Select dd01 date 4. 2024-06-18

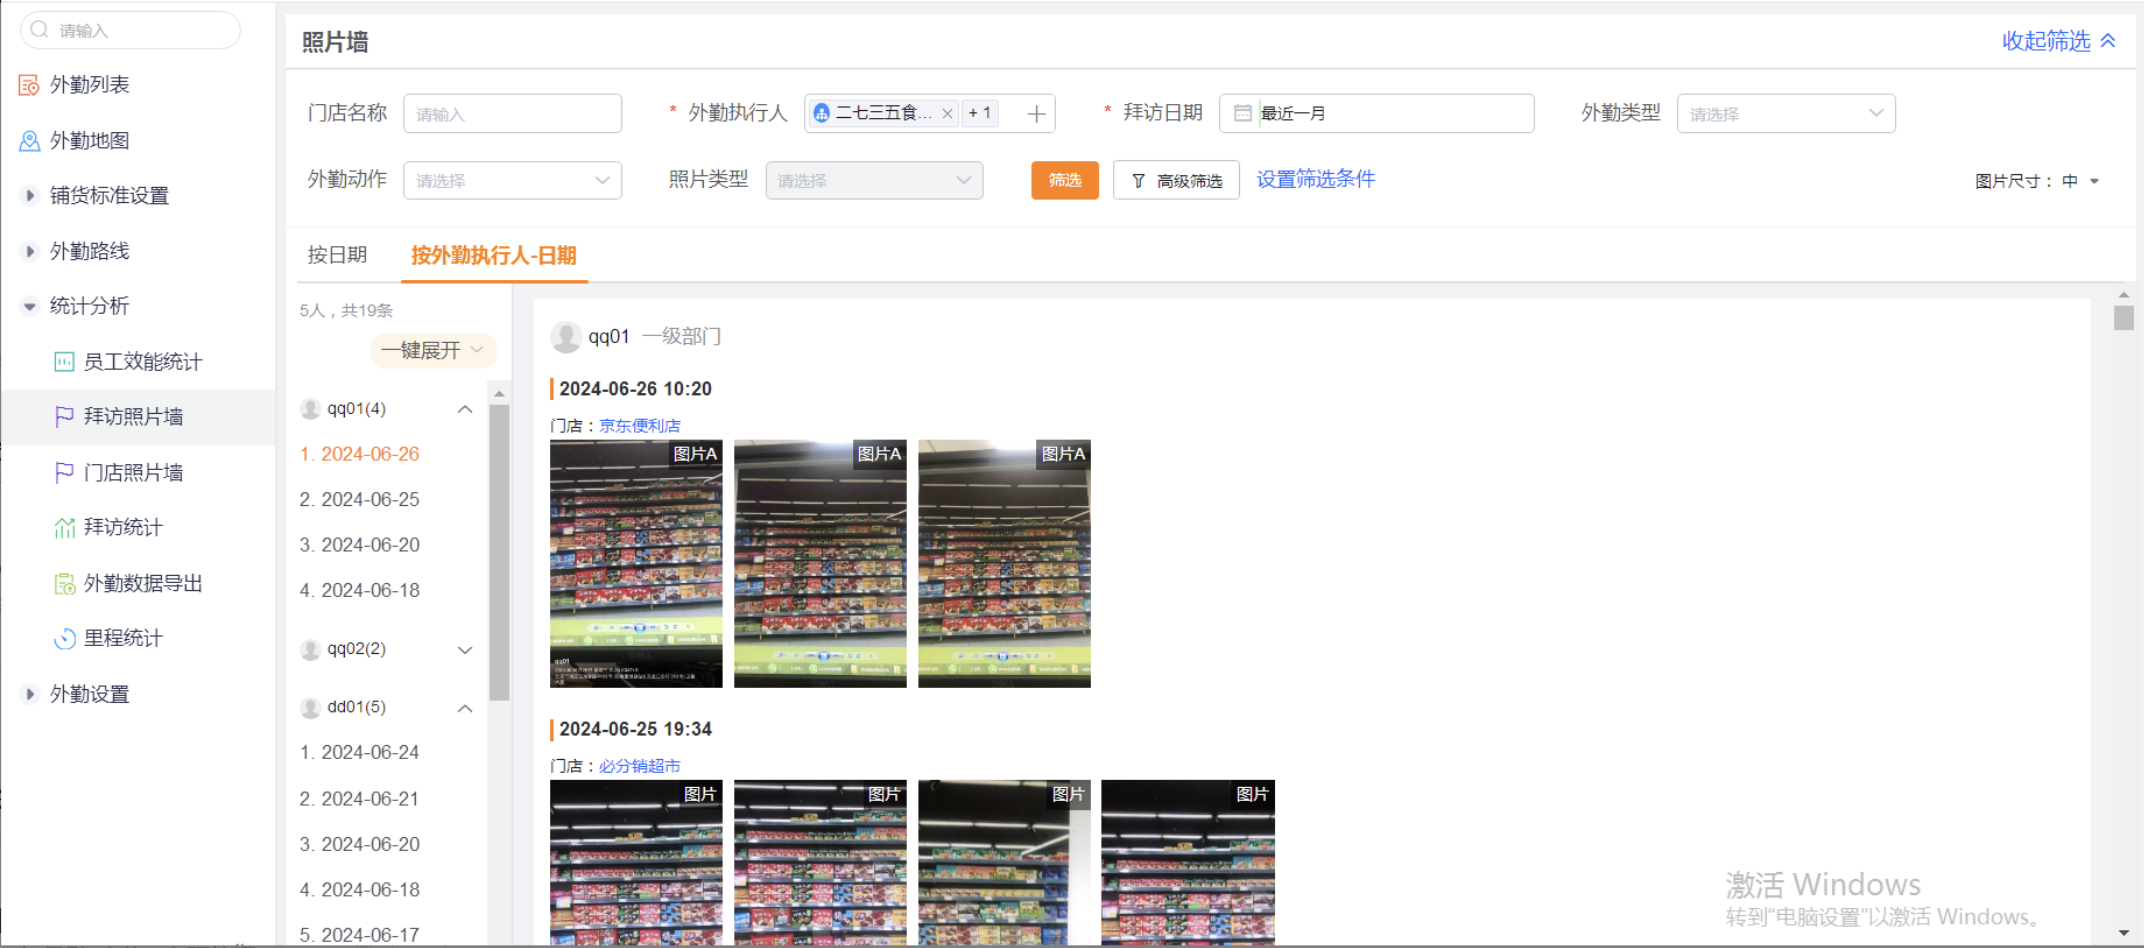(x=360, y=890)
